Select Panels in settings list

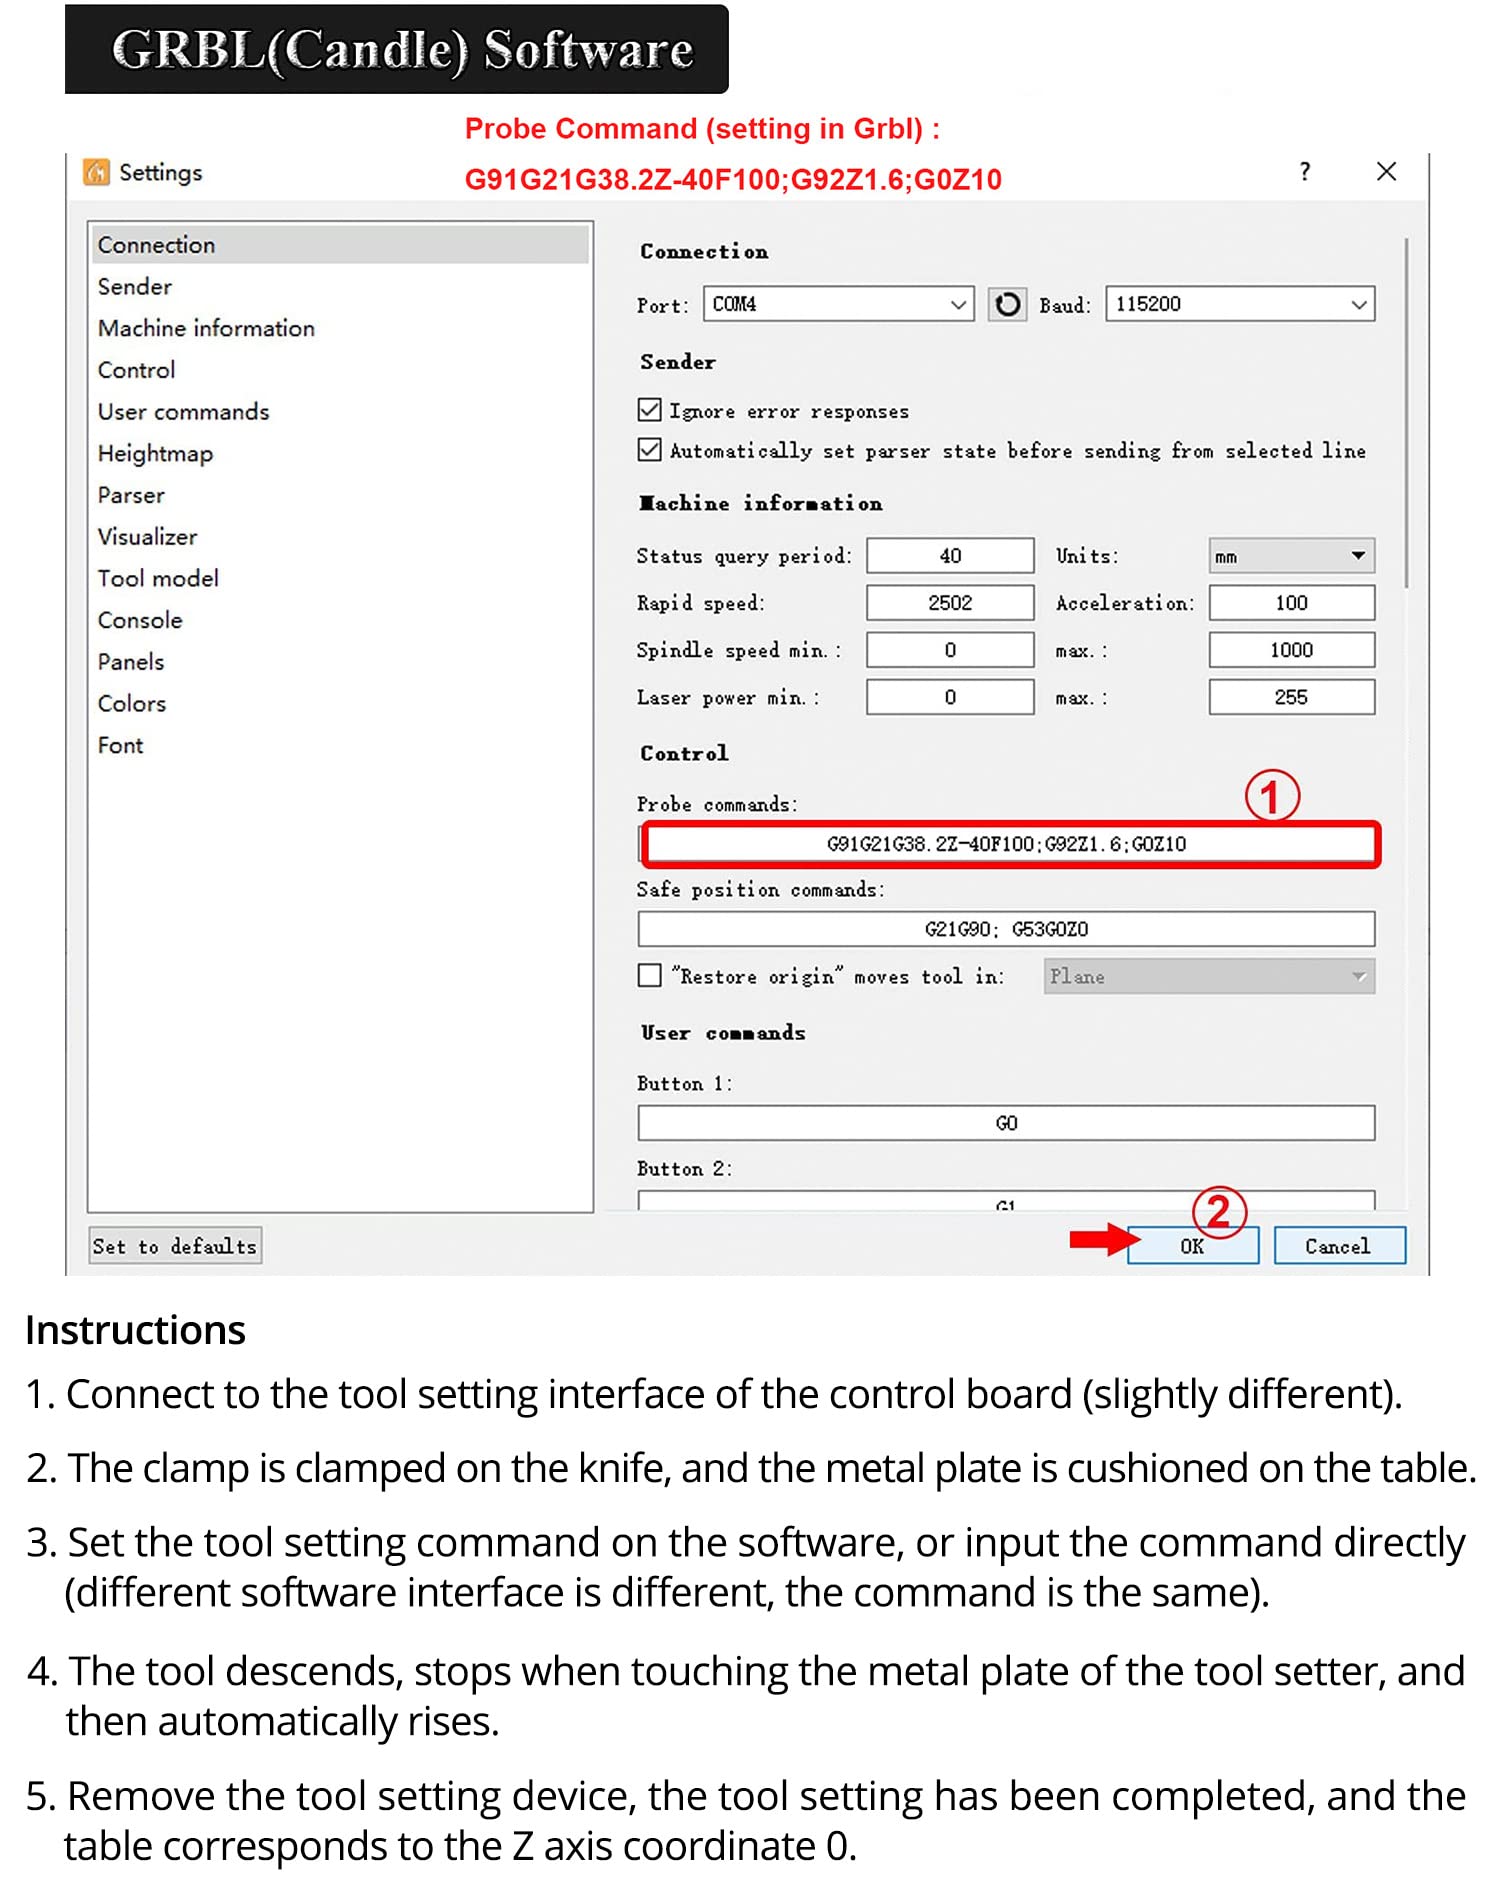coord(340,662)
